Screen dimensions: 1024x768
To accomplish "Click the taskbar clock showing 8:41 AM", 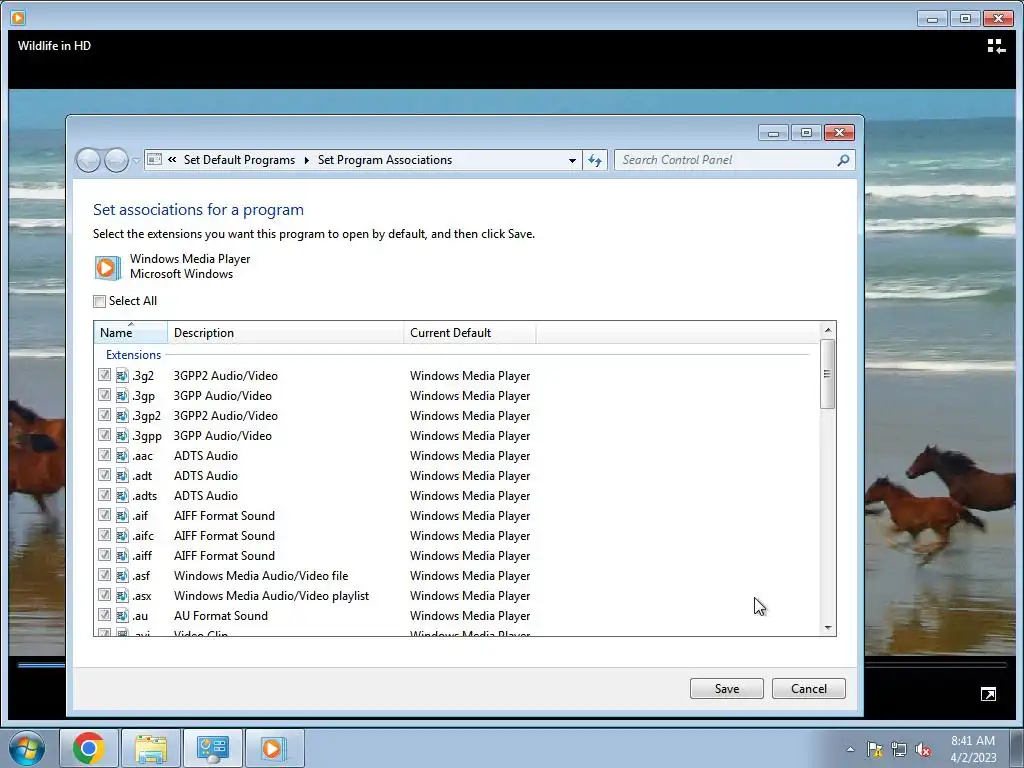I will tap(973, 749).
